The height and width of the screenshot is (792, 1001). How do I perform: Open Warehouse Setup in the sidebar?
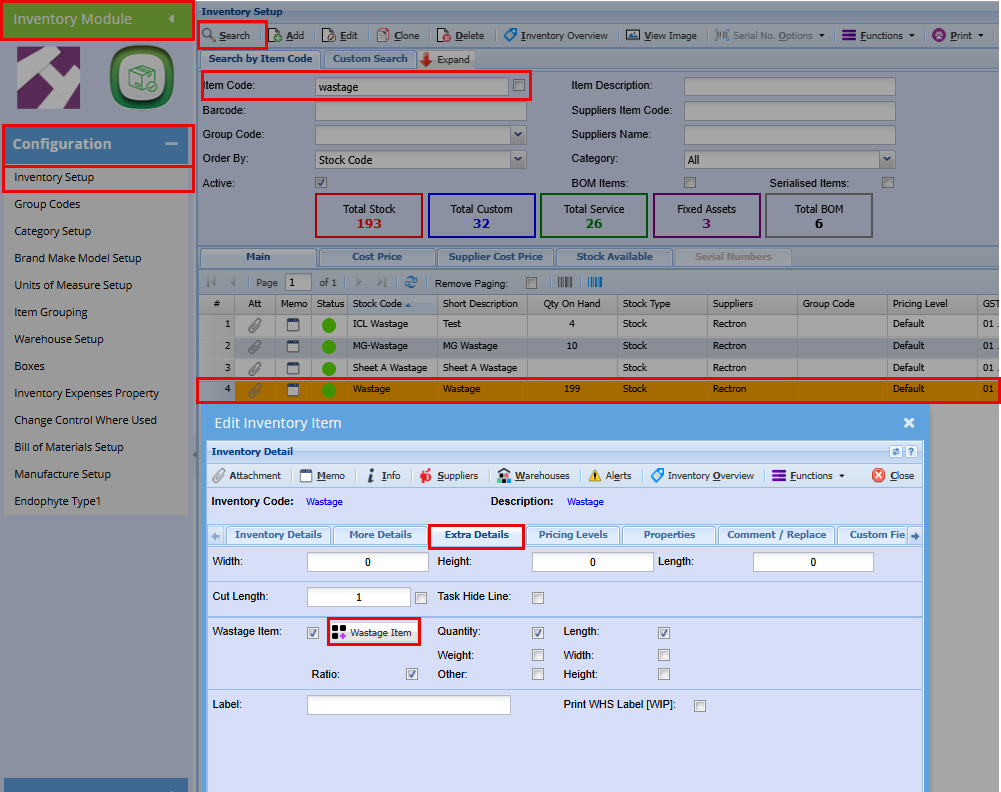pyautogui.click(x=59, y=339)
